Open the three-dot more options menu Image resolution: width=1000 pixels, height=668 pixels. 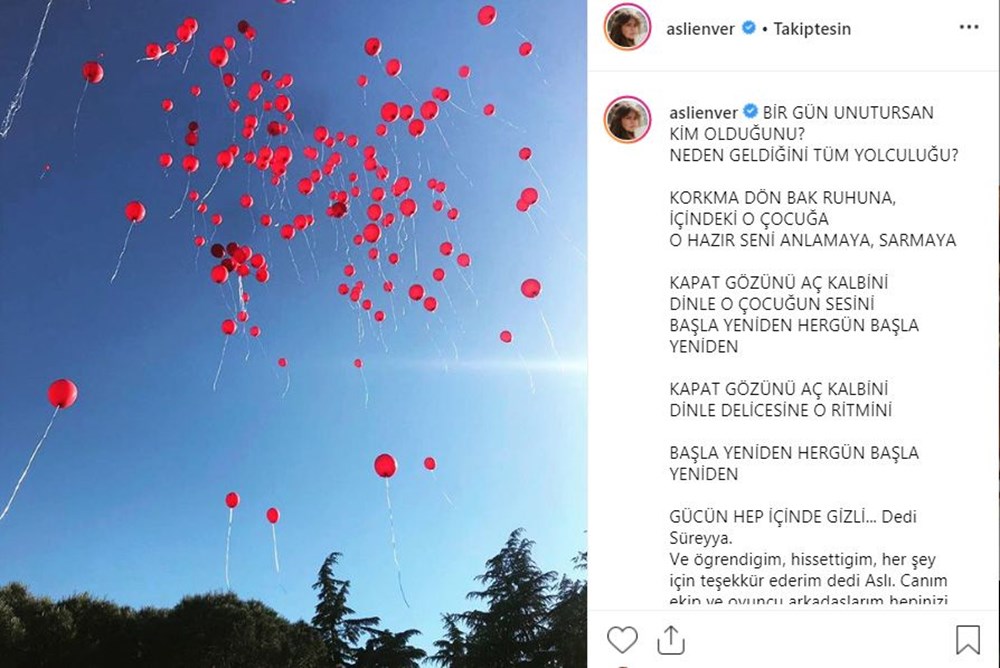(969, 27)
